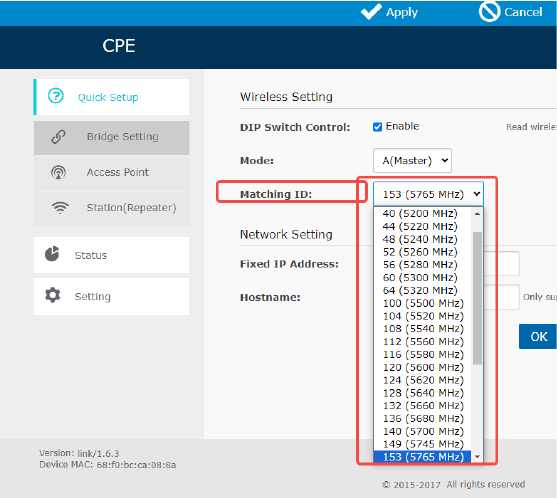Click the Apply text in top bar

pyautogui.click(x=402, y=12)
